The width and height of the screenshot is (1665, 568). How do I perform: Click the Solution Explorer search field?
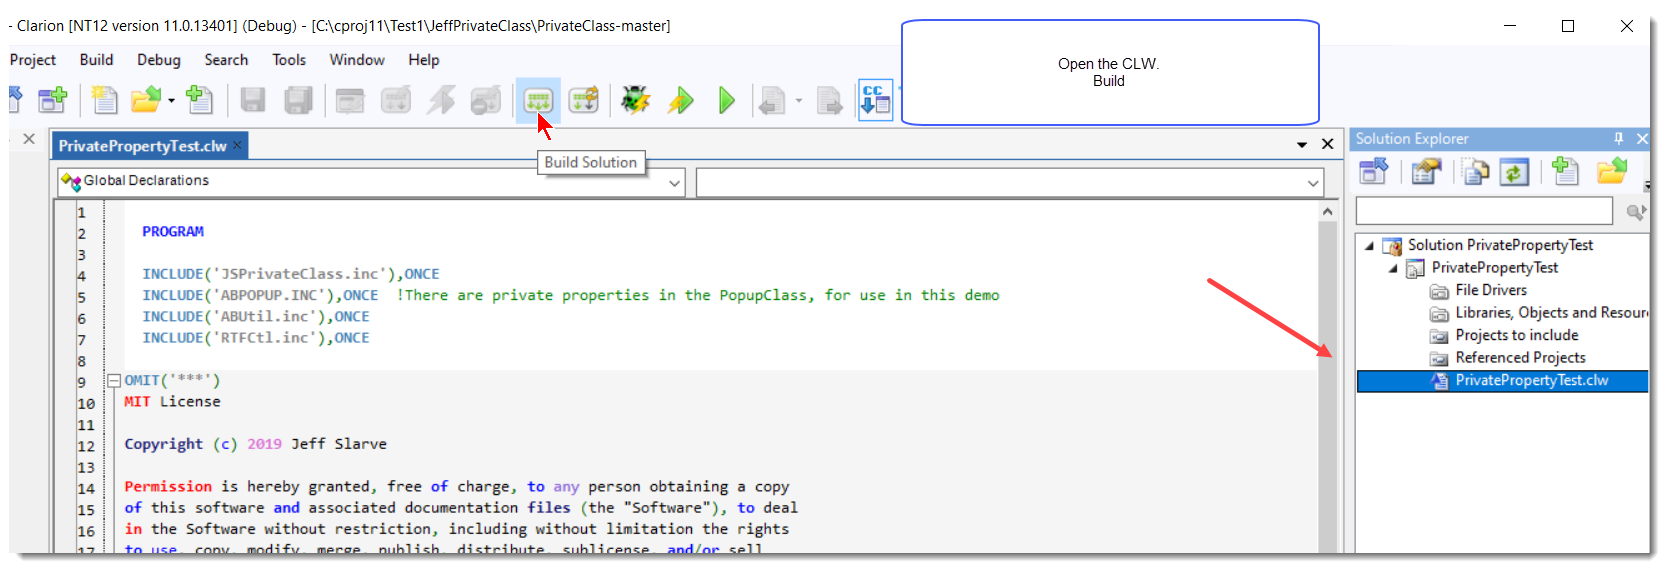pyautogui.click(x=1483, y=211)
